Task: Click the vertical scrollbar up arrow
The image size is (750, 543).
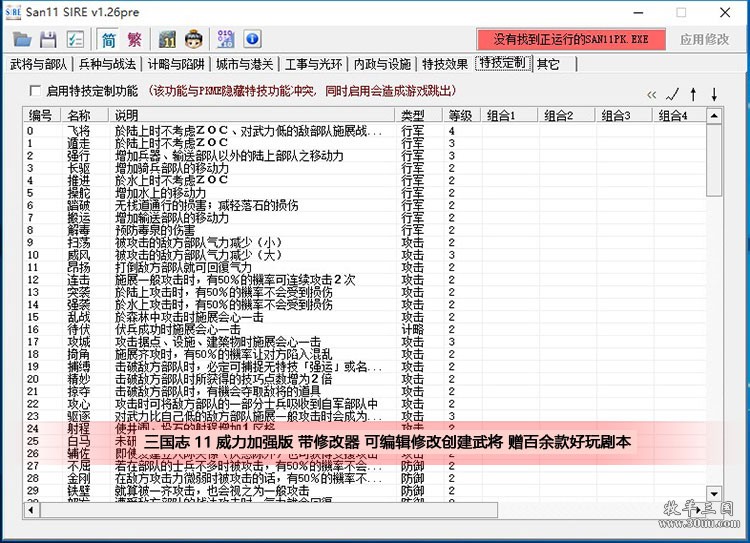Action: pyautogui.click(x=714, y=116)
